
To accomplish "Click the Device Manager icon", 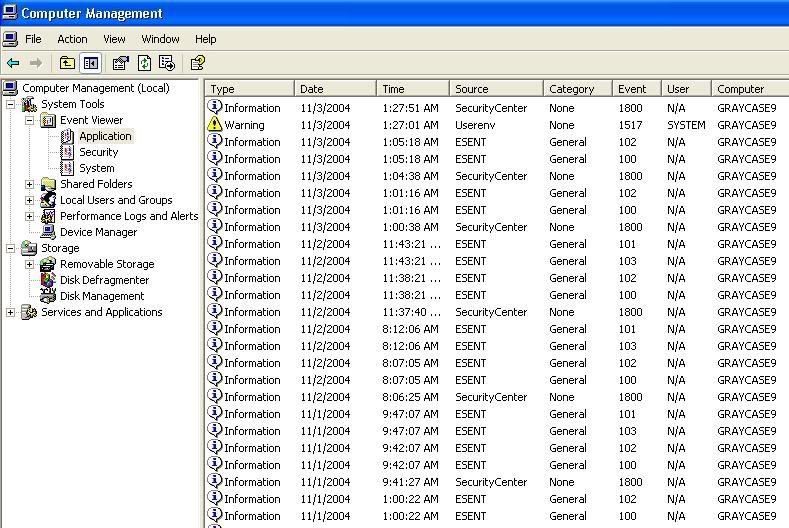I will click(48, 232).
